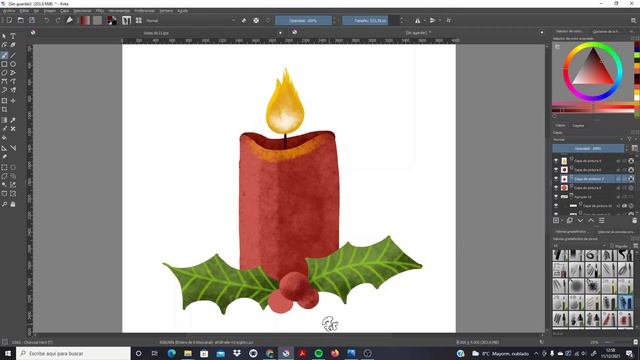
Task: Select the Move layer tool
Action: click(13, 100)
